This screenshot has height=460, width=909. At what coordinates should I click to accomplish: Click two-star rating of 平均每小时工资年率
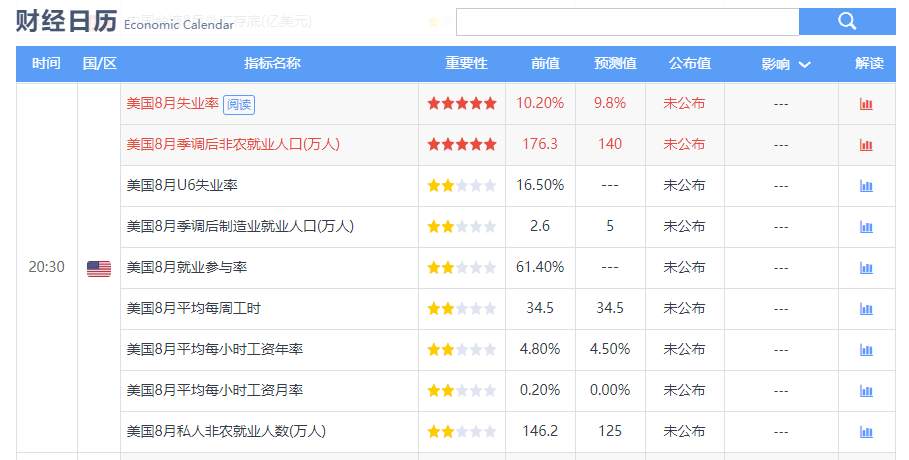click(462, 349)
